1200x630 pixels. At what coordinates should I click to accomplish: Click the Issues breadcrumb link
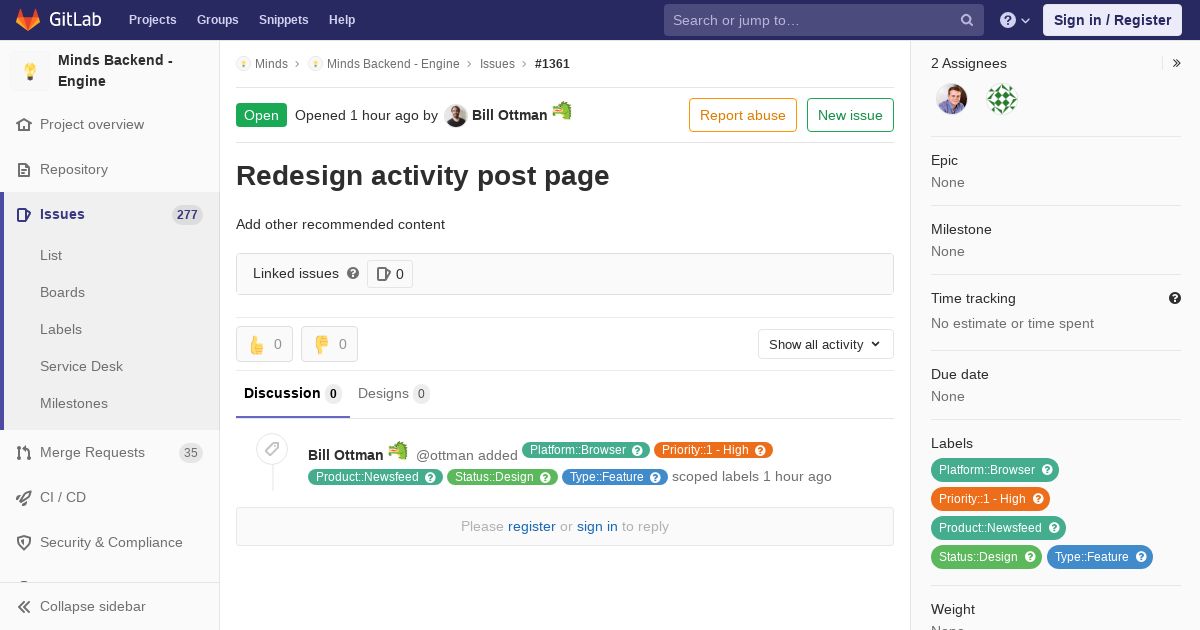click(x=497, y=64)
